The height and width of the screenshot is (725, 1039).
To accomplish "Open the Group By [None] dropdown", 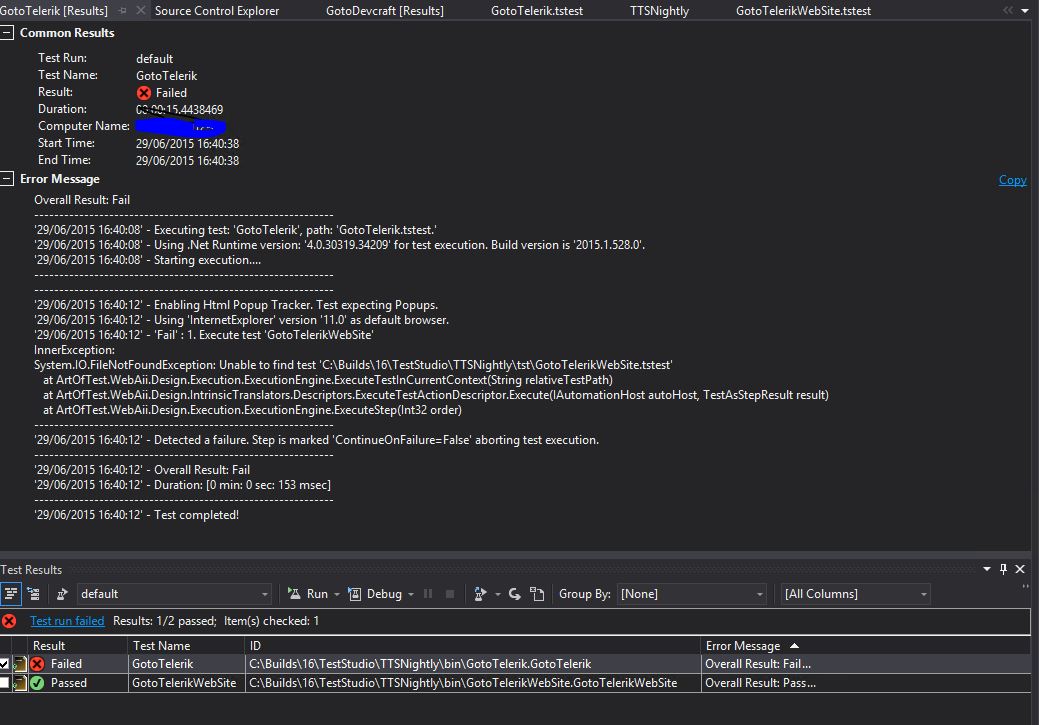I will (691, 594).
